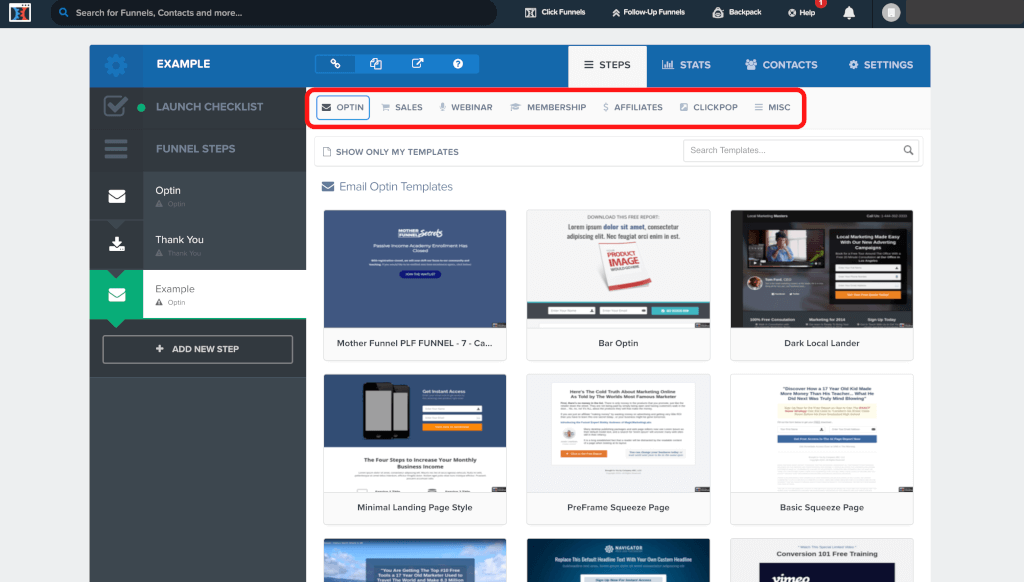This screenshot has height=582, width=1024.
Task: Click the funnel link (chain) icon
Action: click(x=336, y=64)
